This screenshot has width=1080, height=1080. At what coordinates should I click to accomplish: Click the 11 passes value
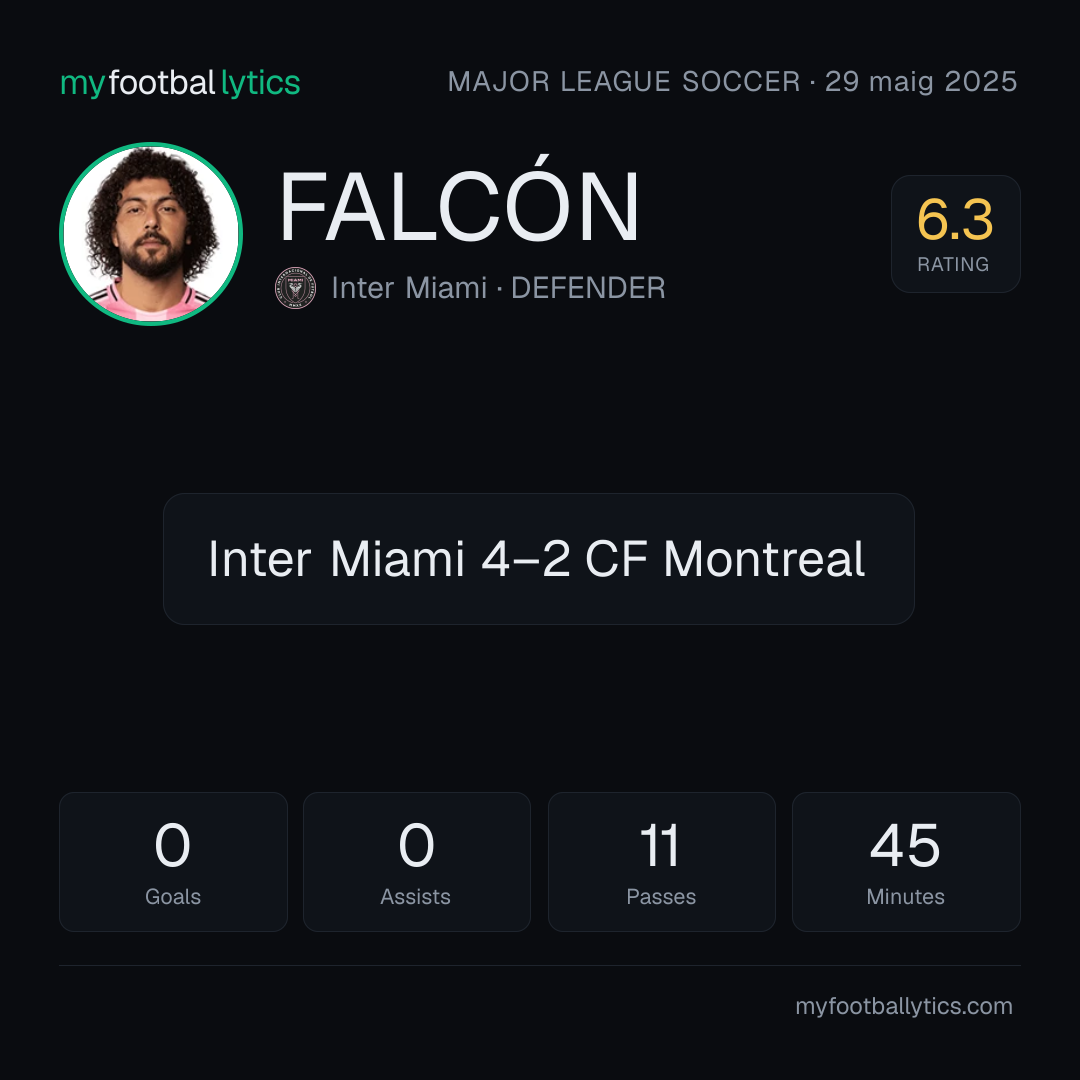tap(660, 845)
